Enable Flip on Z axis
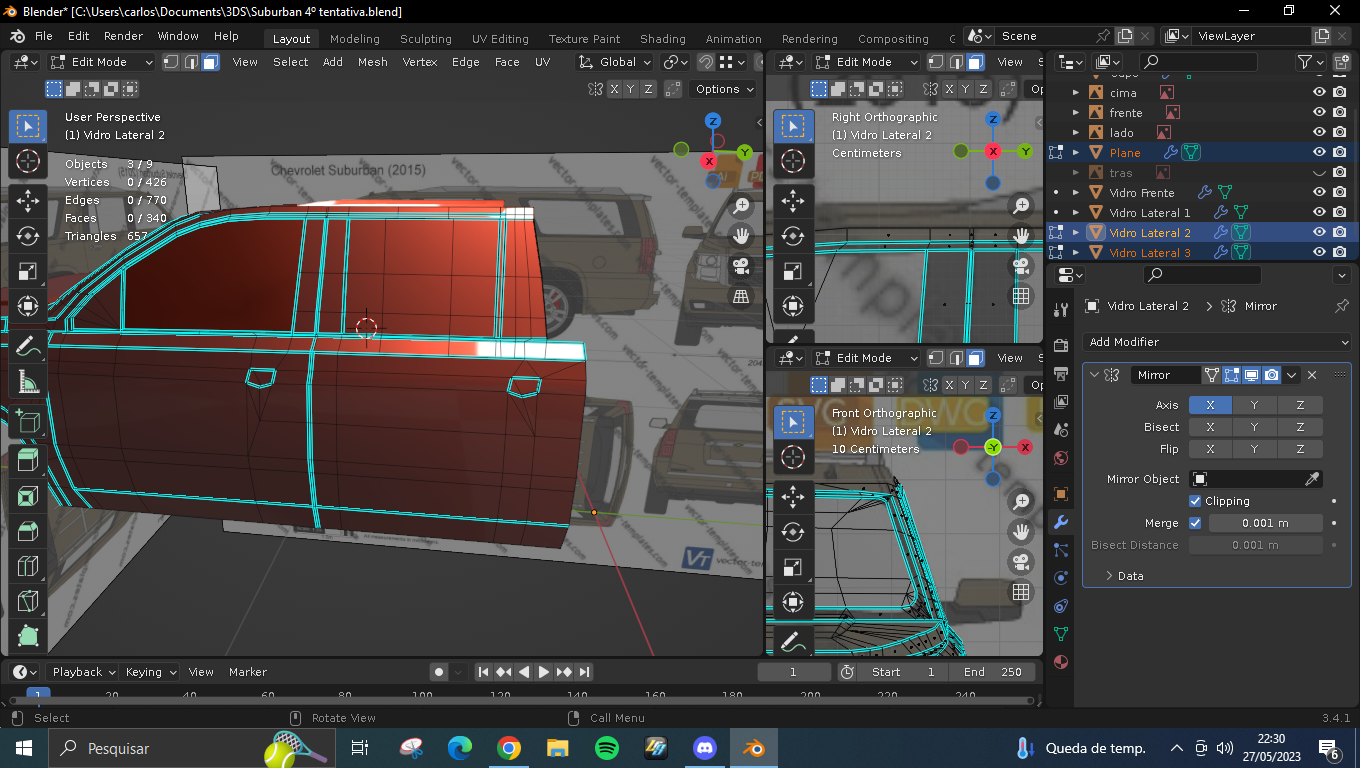This screenshot has height=768, width=1360. [x=1300, y=449]
